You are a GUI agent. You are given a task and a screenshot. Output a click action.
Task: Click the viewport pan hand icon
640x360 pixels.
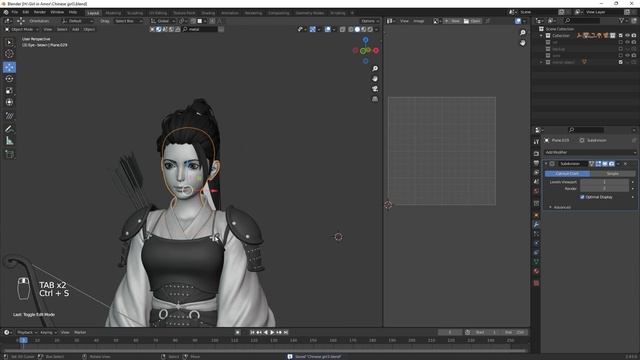click(375, 79)
